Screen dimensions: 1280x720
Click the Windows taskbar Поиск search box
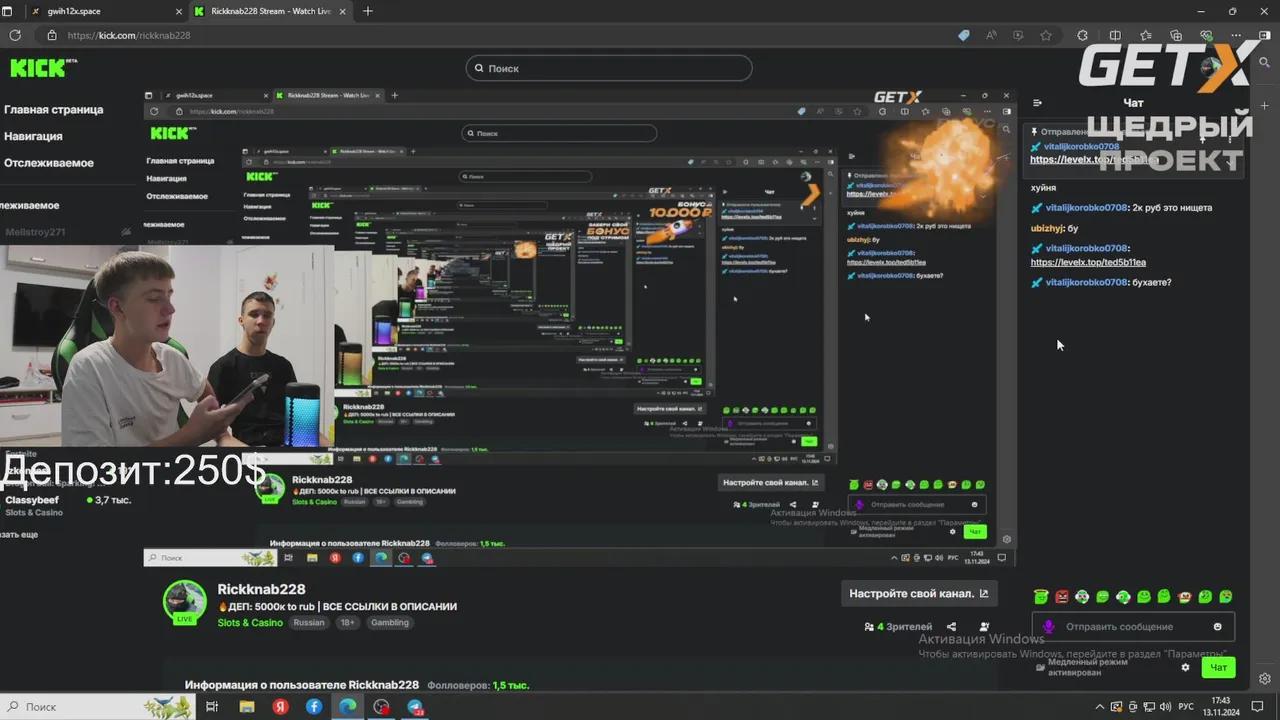click(x=96, y=707)
